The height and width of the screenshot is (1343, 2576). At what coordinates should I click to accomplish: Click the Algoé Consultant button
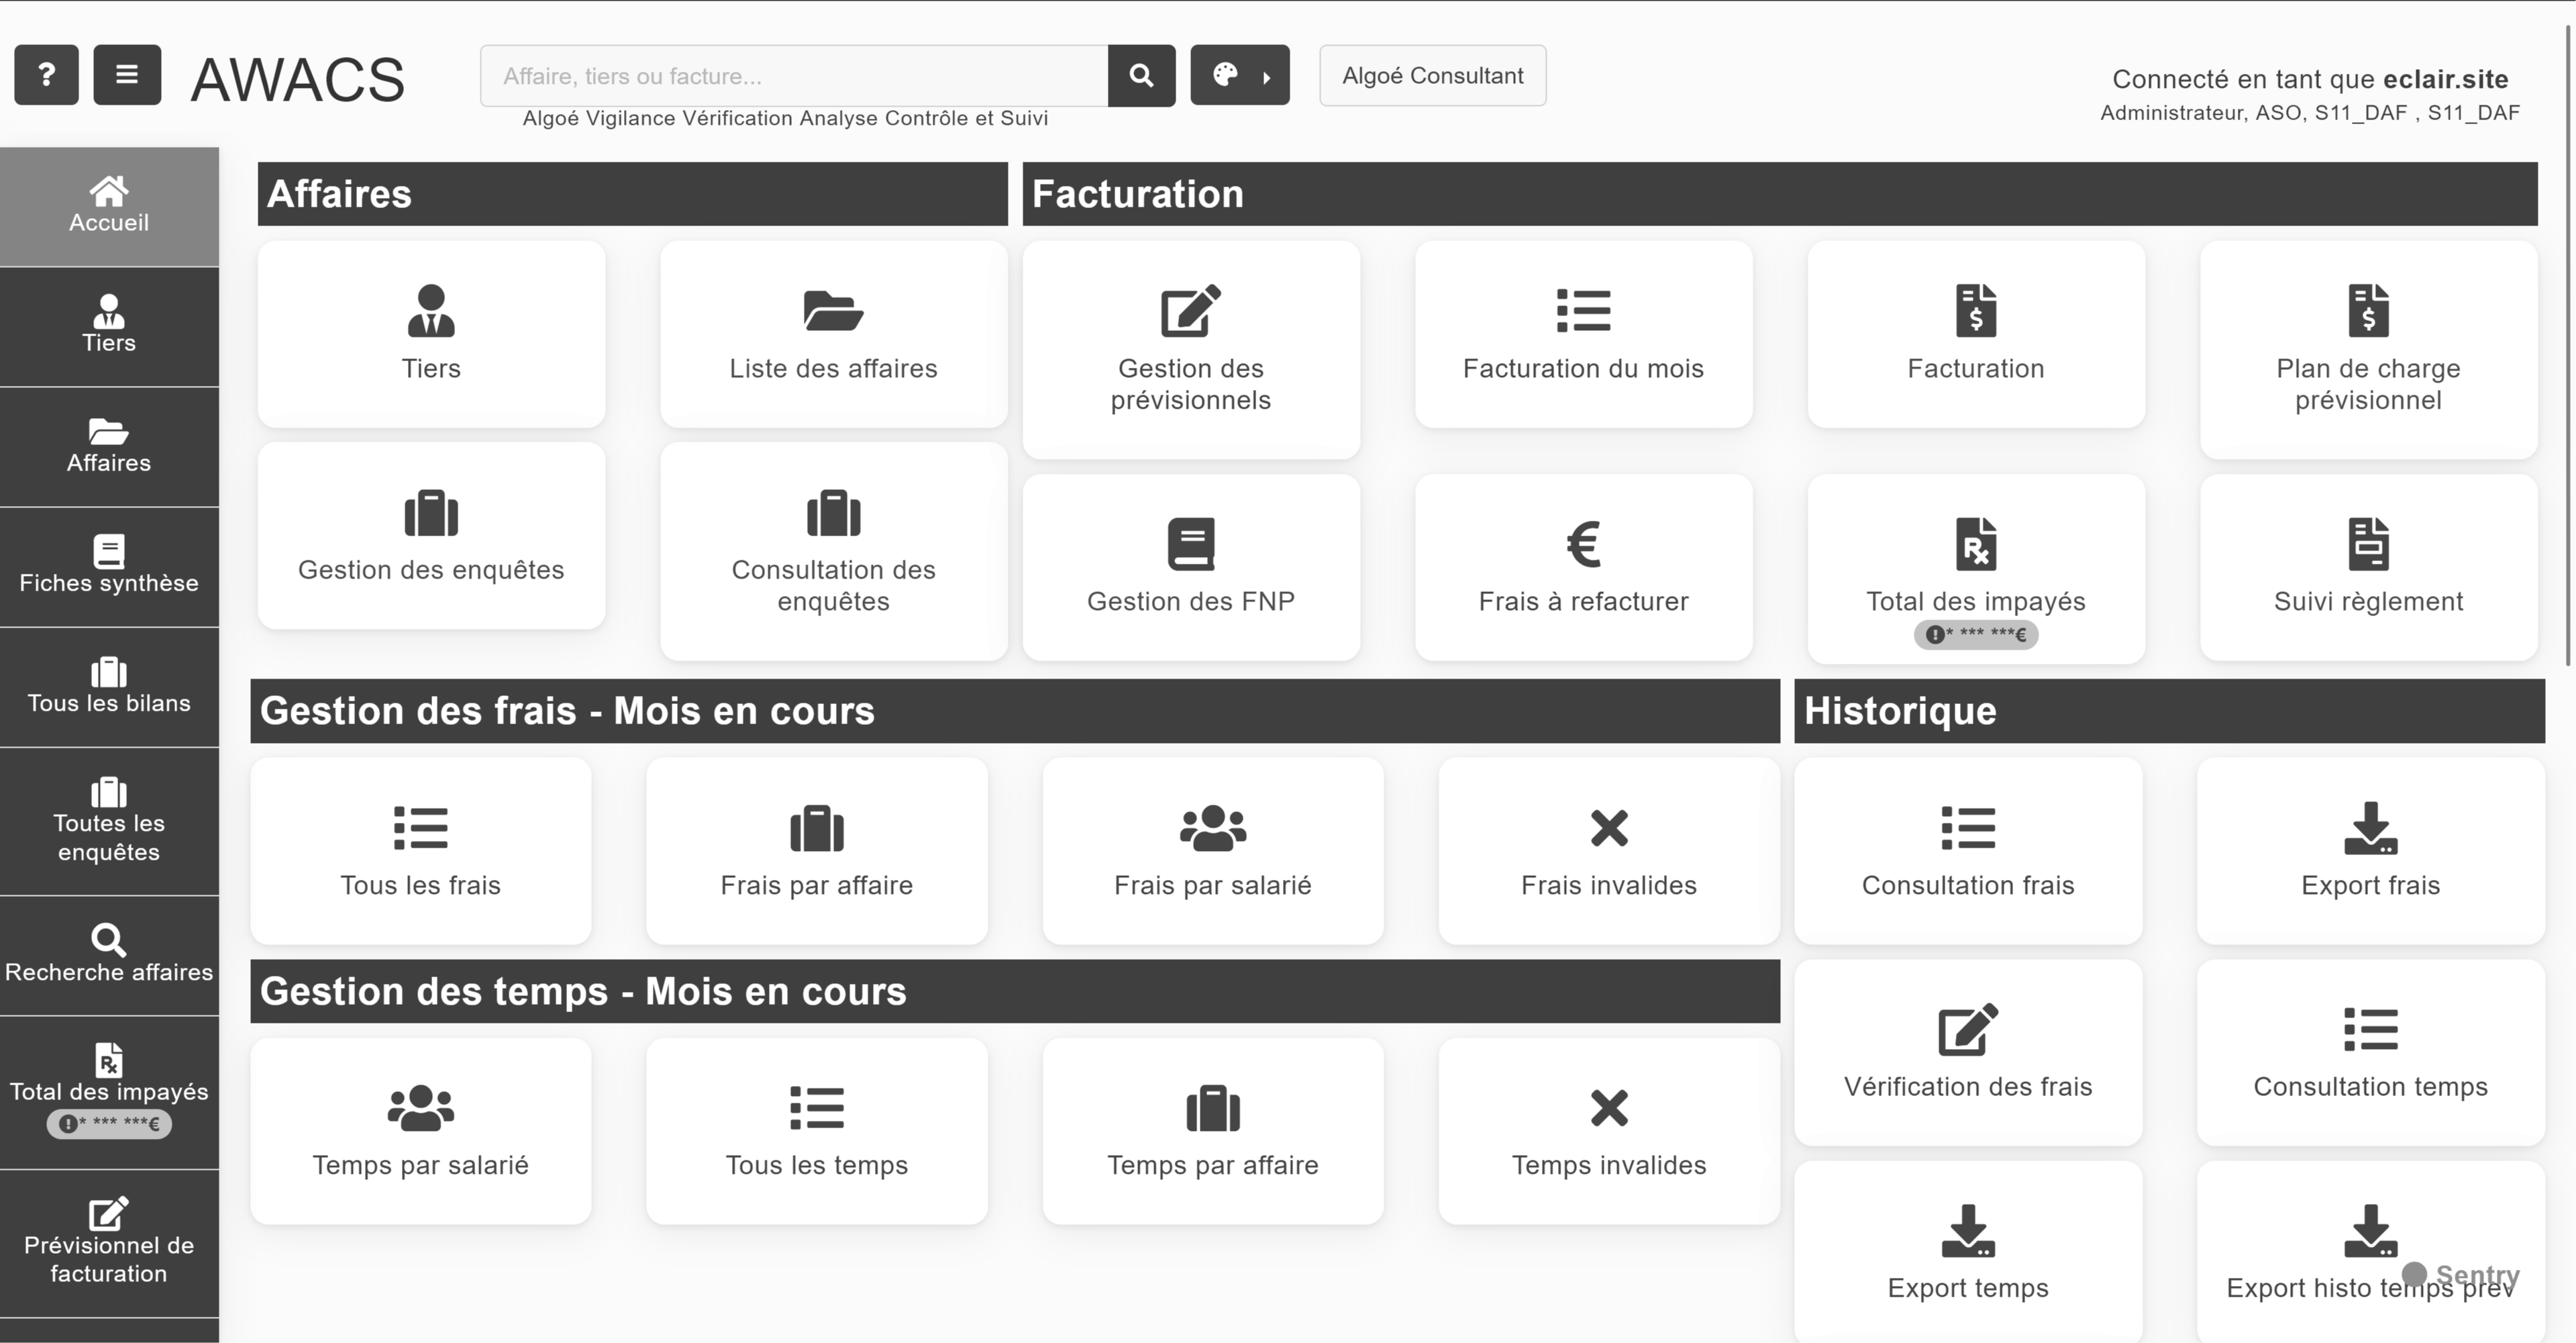coord(1432,75)
